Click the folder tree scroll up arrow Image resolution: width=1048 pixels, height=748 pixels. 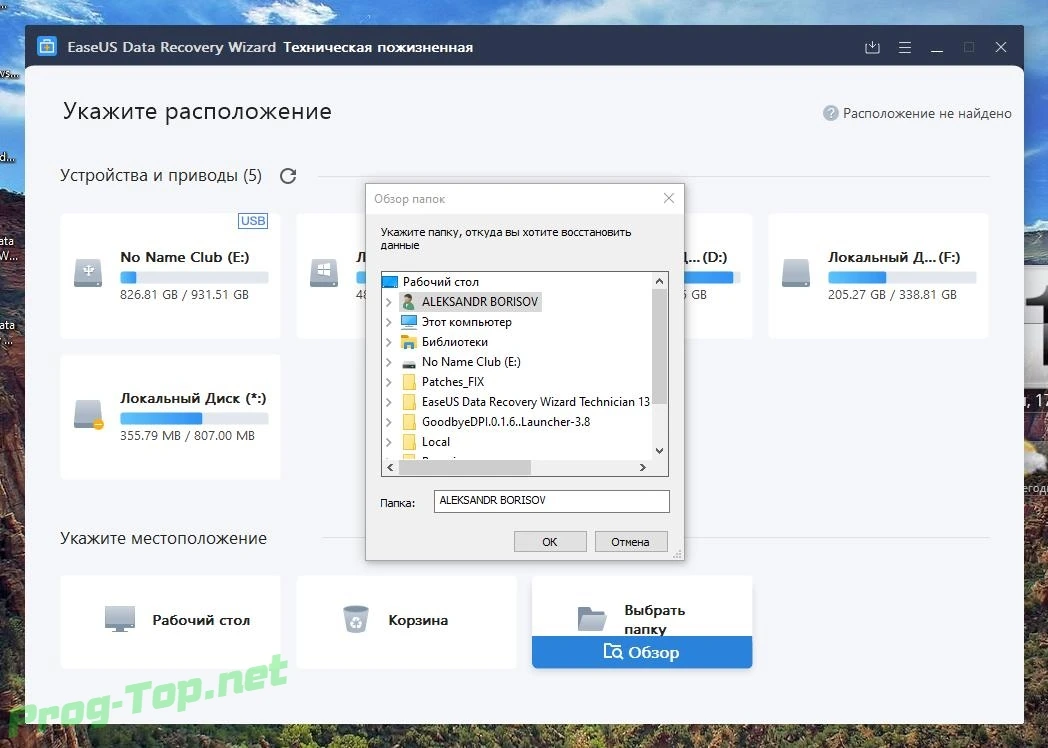659,281
